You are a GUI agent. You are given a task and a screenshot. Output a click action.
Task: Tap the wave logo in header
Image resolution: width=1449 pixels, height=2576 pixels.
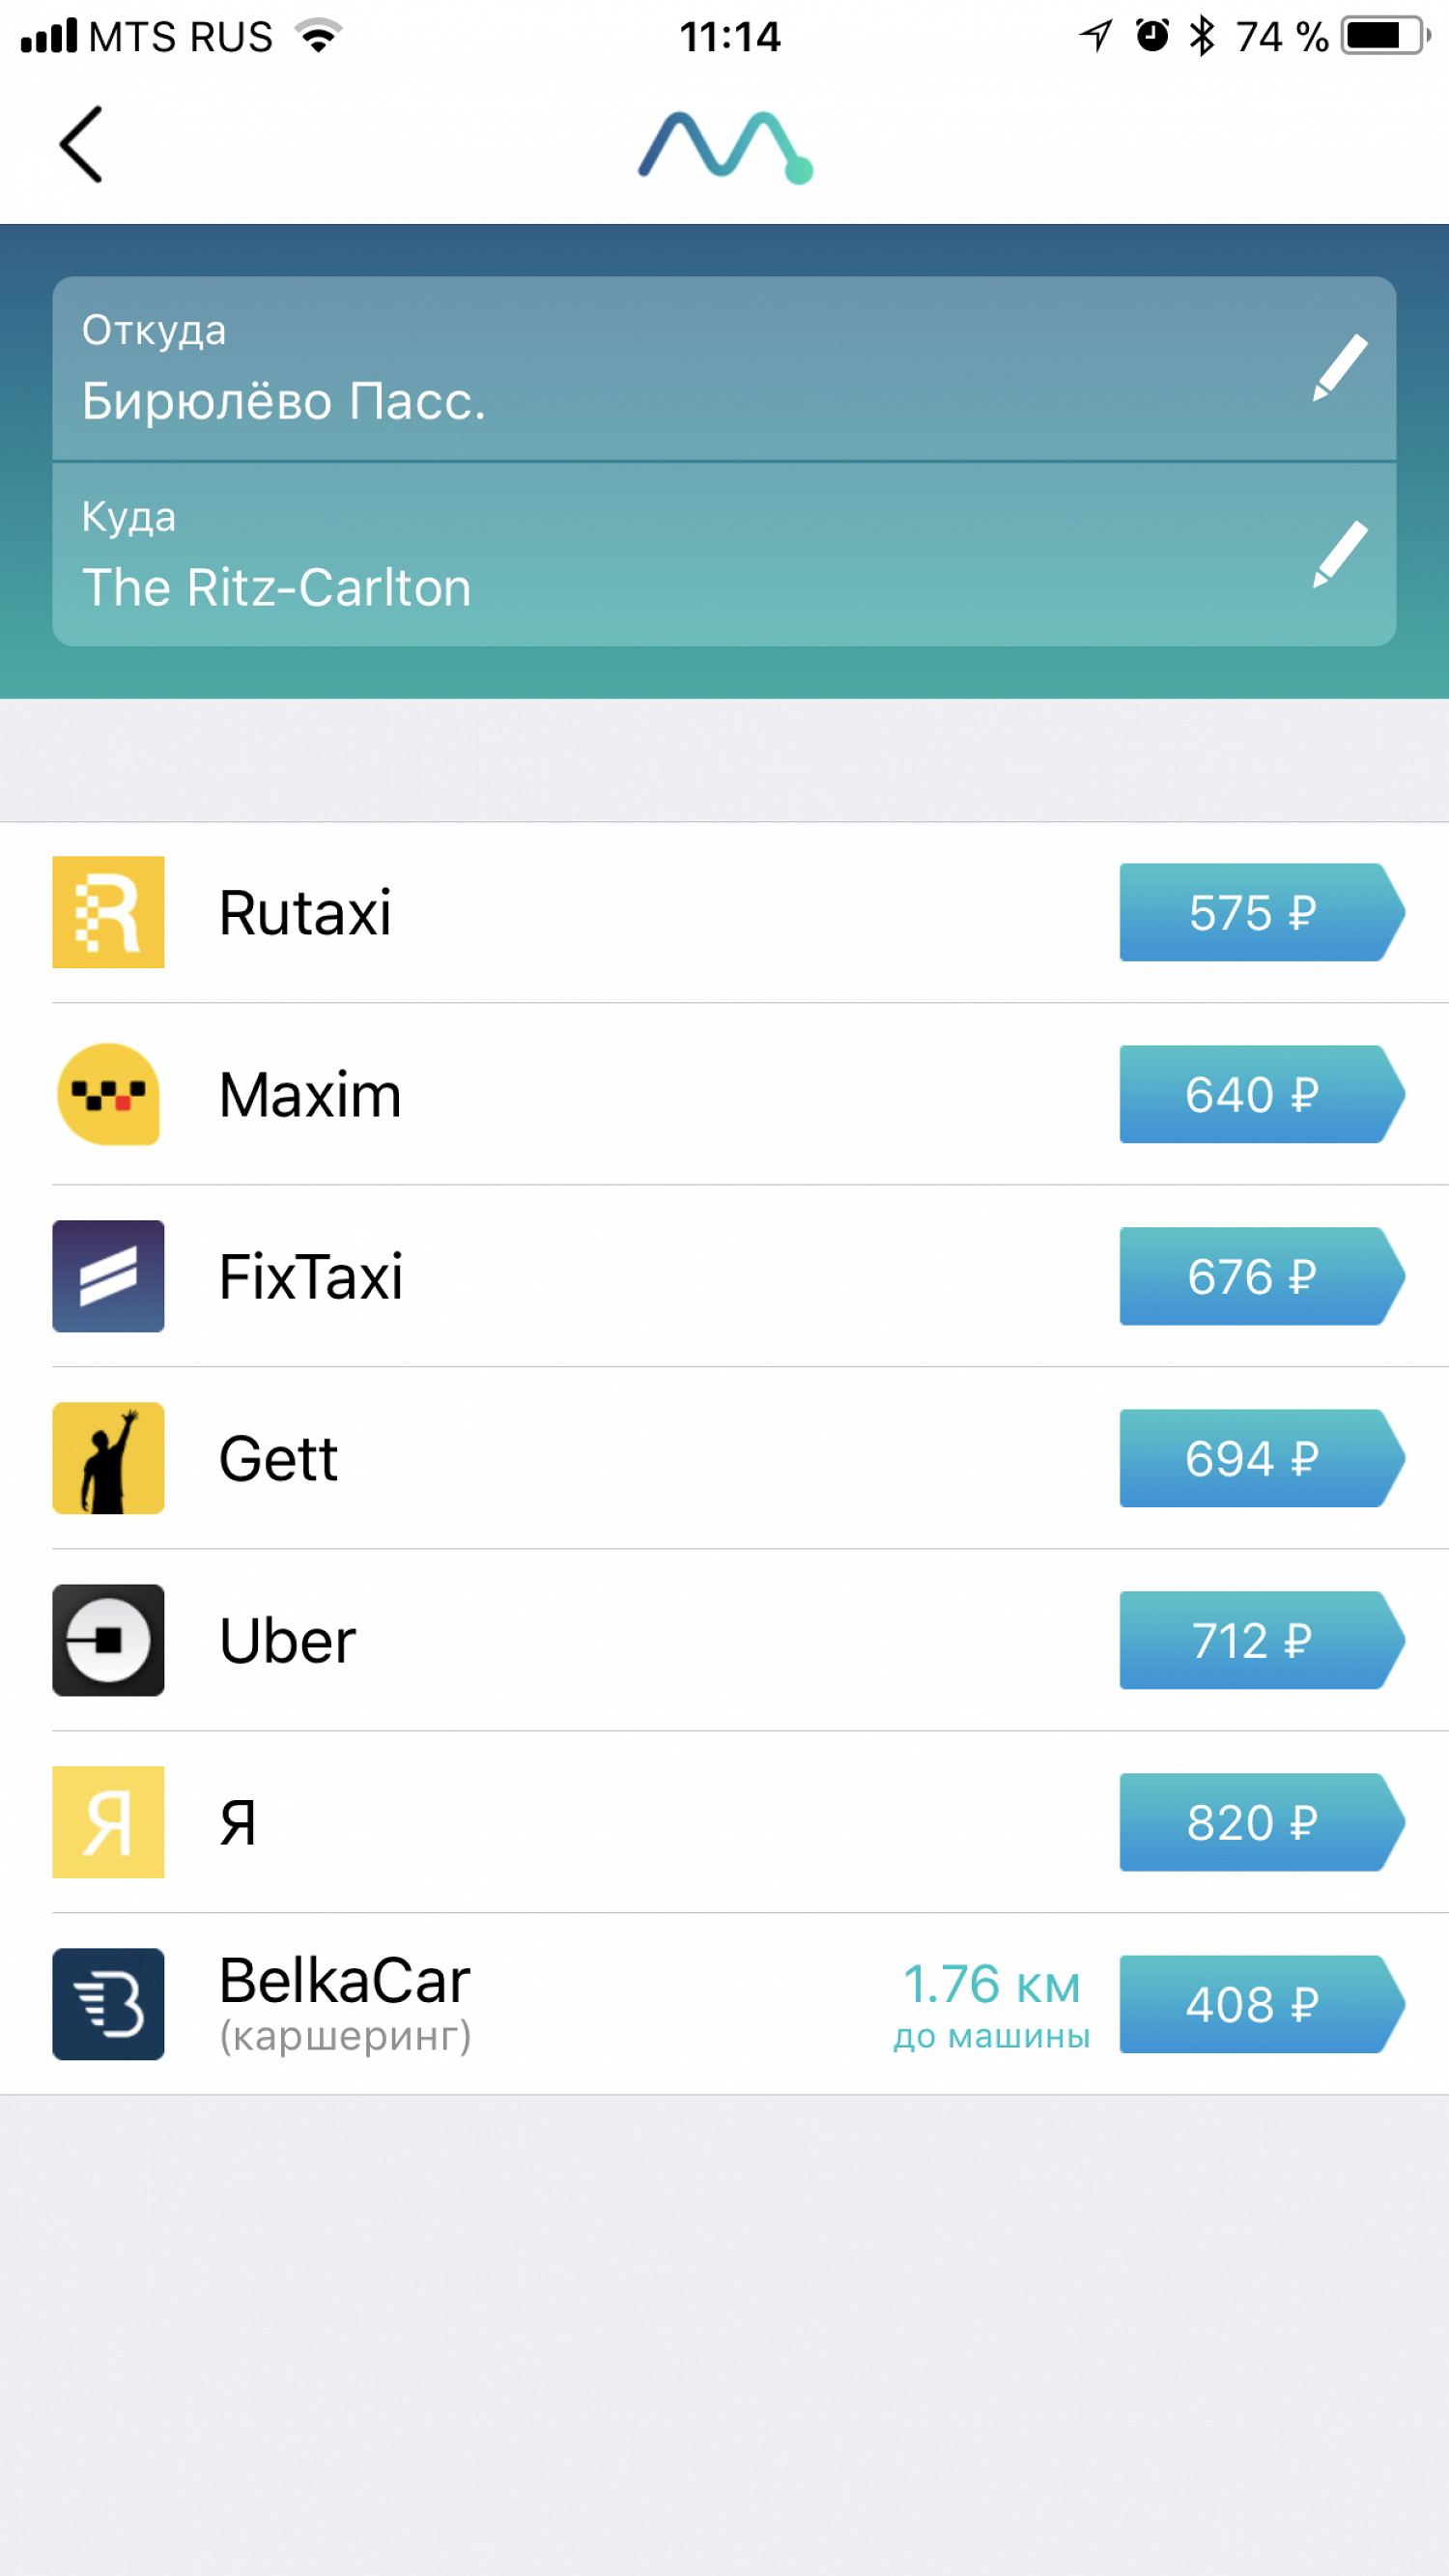(x=725, y=146)
